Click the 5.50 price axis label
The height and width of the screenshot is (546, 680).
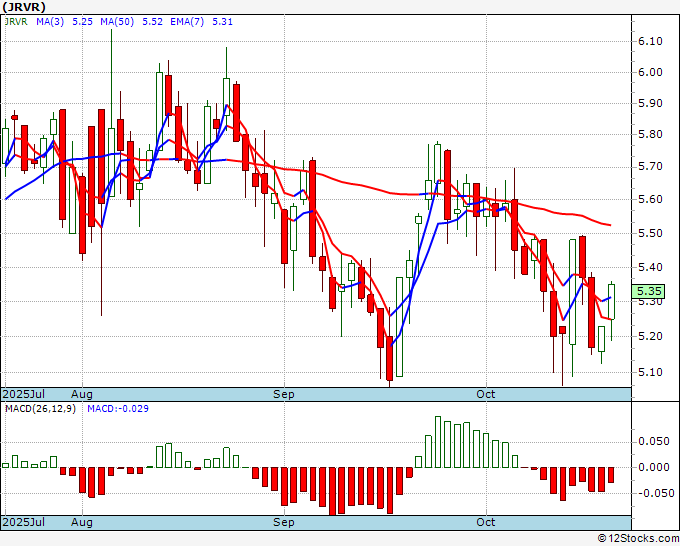(651, 233)
